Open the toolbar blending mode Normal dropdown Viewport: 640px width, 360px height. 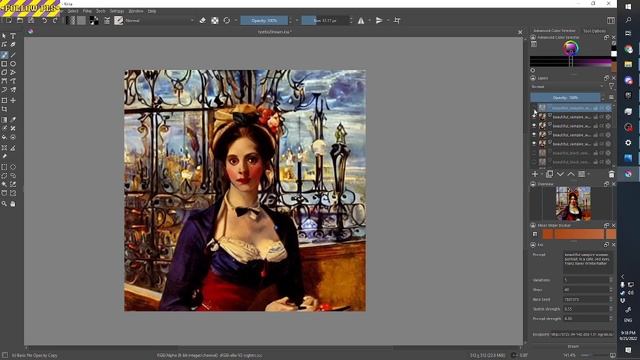point(160,20)
